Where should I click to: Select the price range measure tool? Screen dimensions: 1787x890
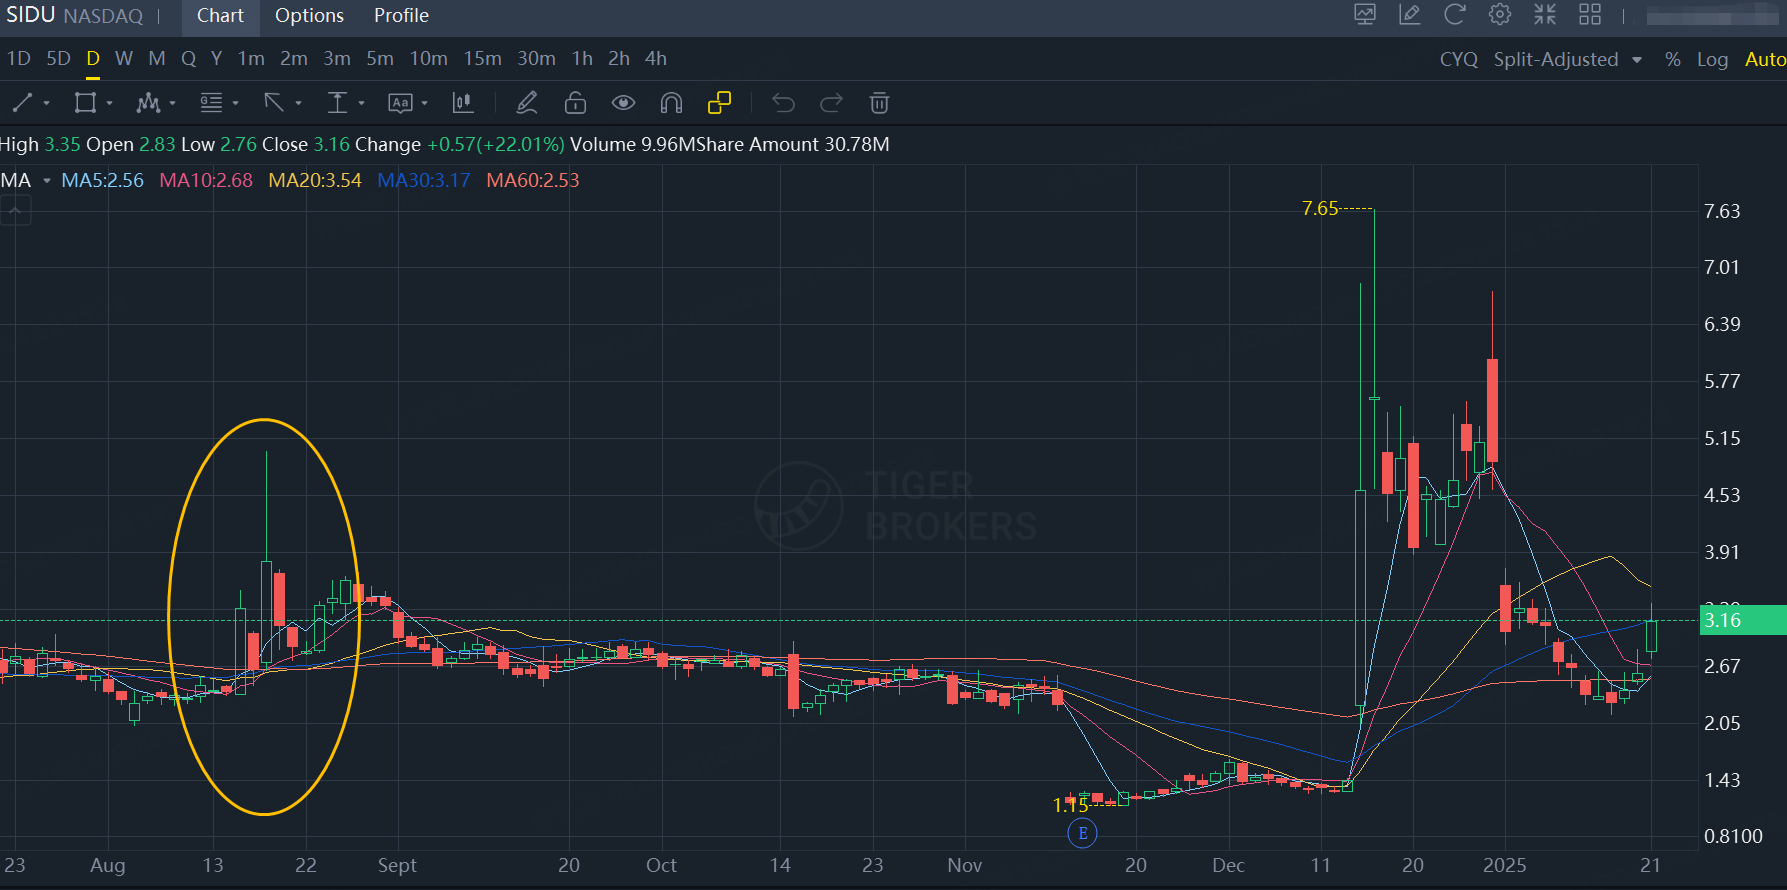pos(337,103)
